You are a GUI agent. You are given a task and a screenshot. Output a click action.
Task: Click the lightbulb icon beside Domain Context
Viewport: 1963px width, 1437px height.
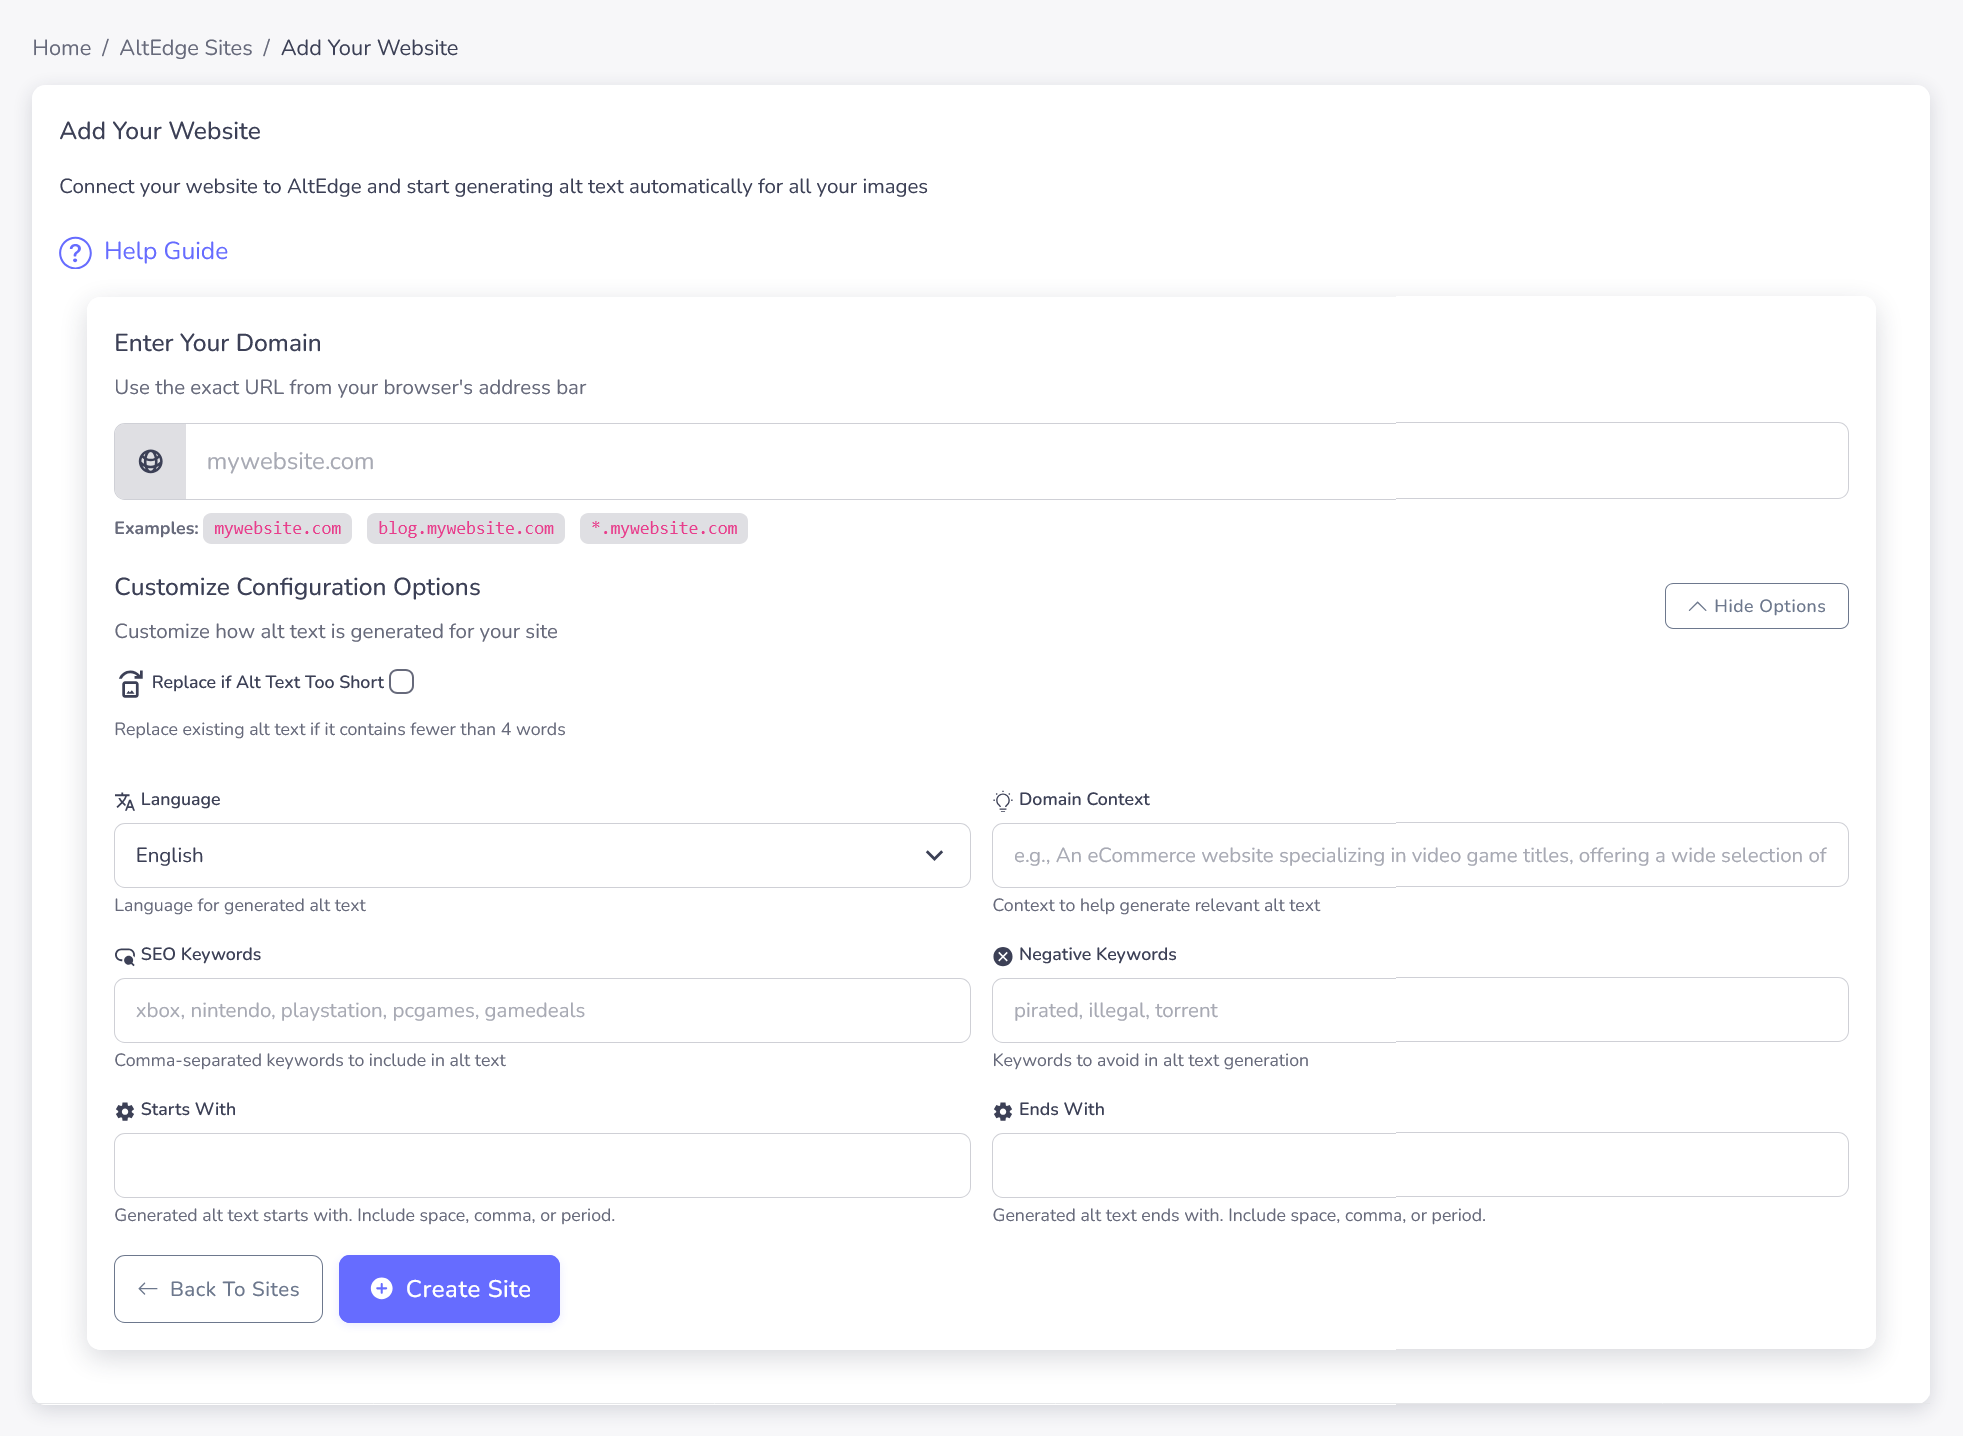1003,800
